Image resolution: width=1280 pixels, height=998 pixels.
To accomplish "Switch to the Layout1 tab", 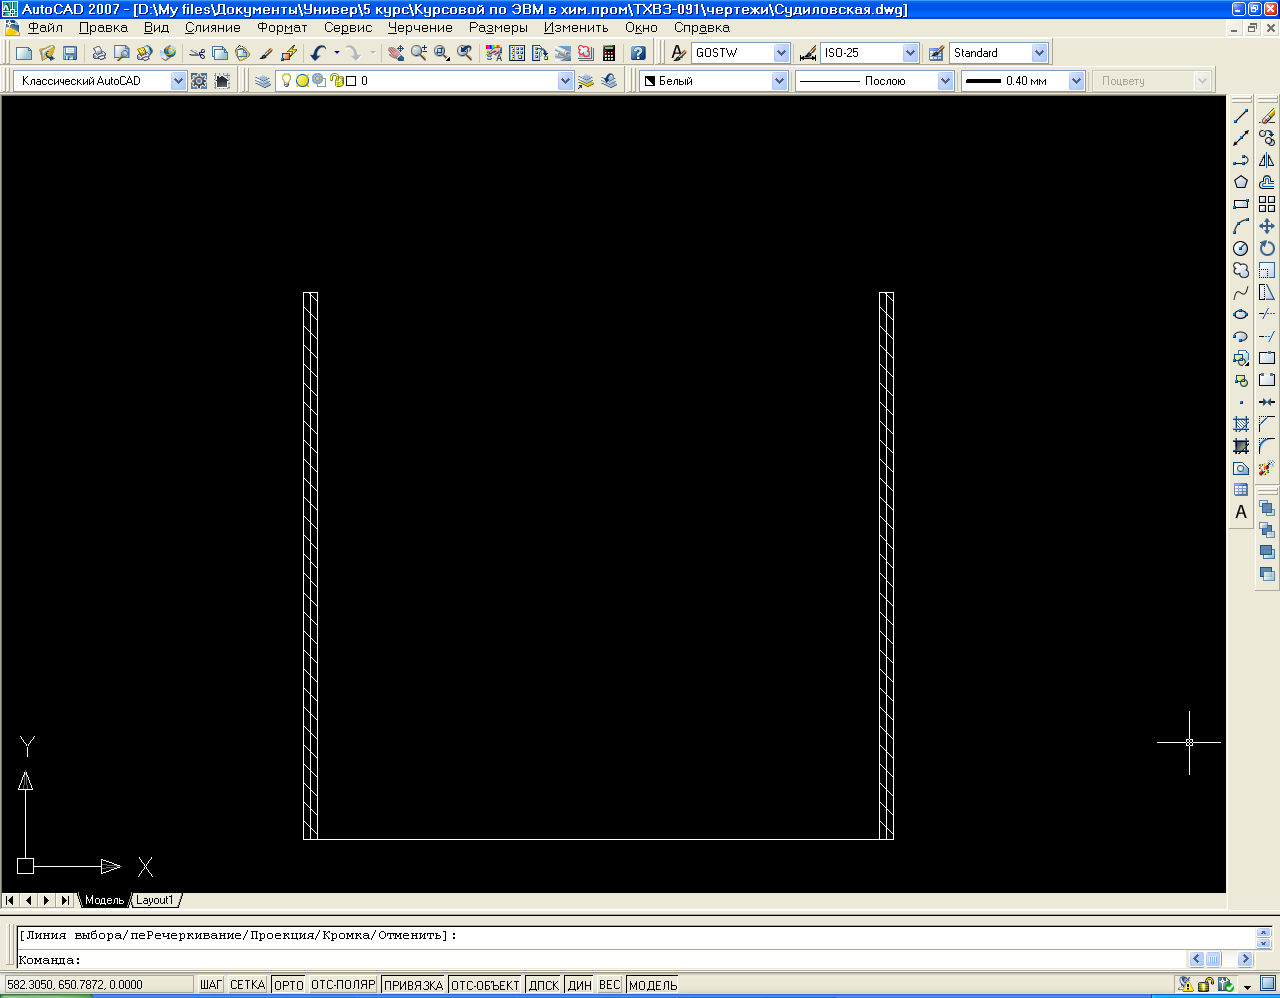I will tap(155, 900).
